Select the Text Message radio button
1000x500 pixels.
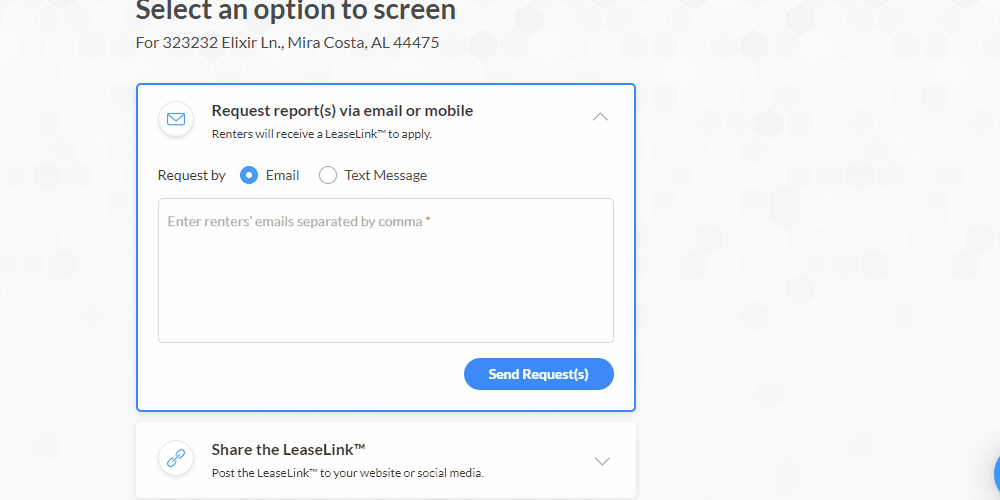click(x=328, y=175)
